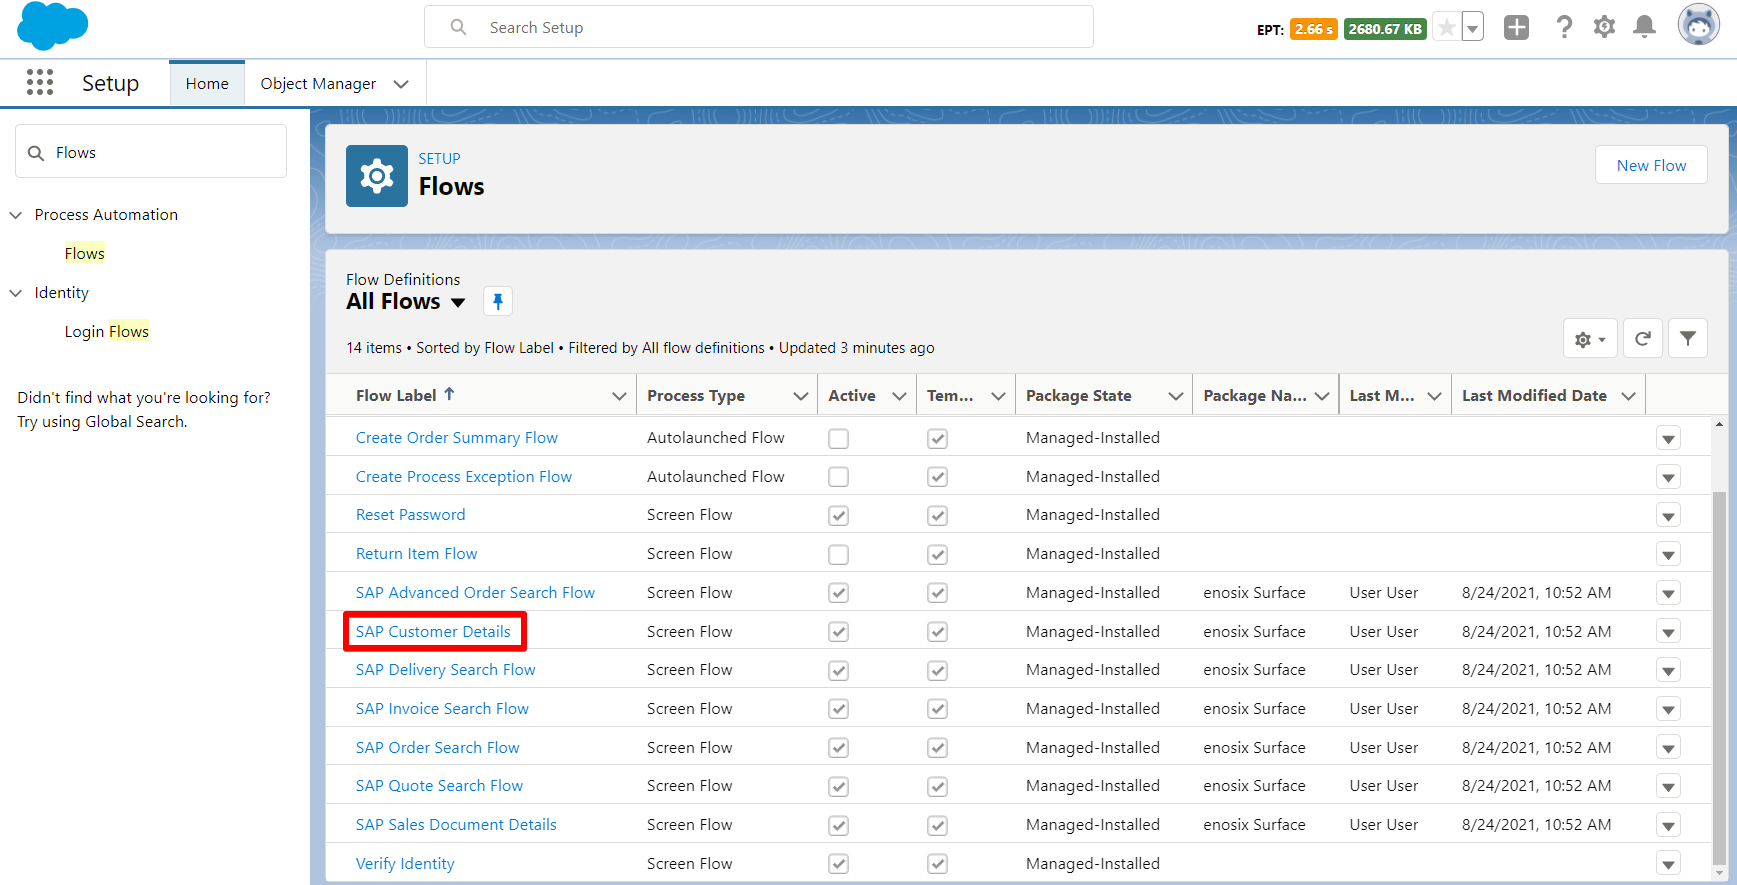Open row actions for Verify Identity

pos(1668,864)
